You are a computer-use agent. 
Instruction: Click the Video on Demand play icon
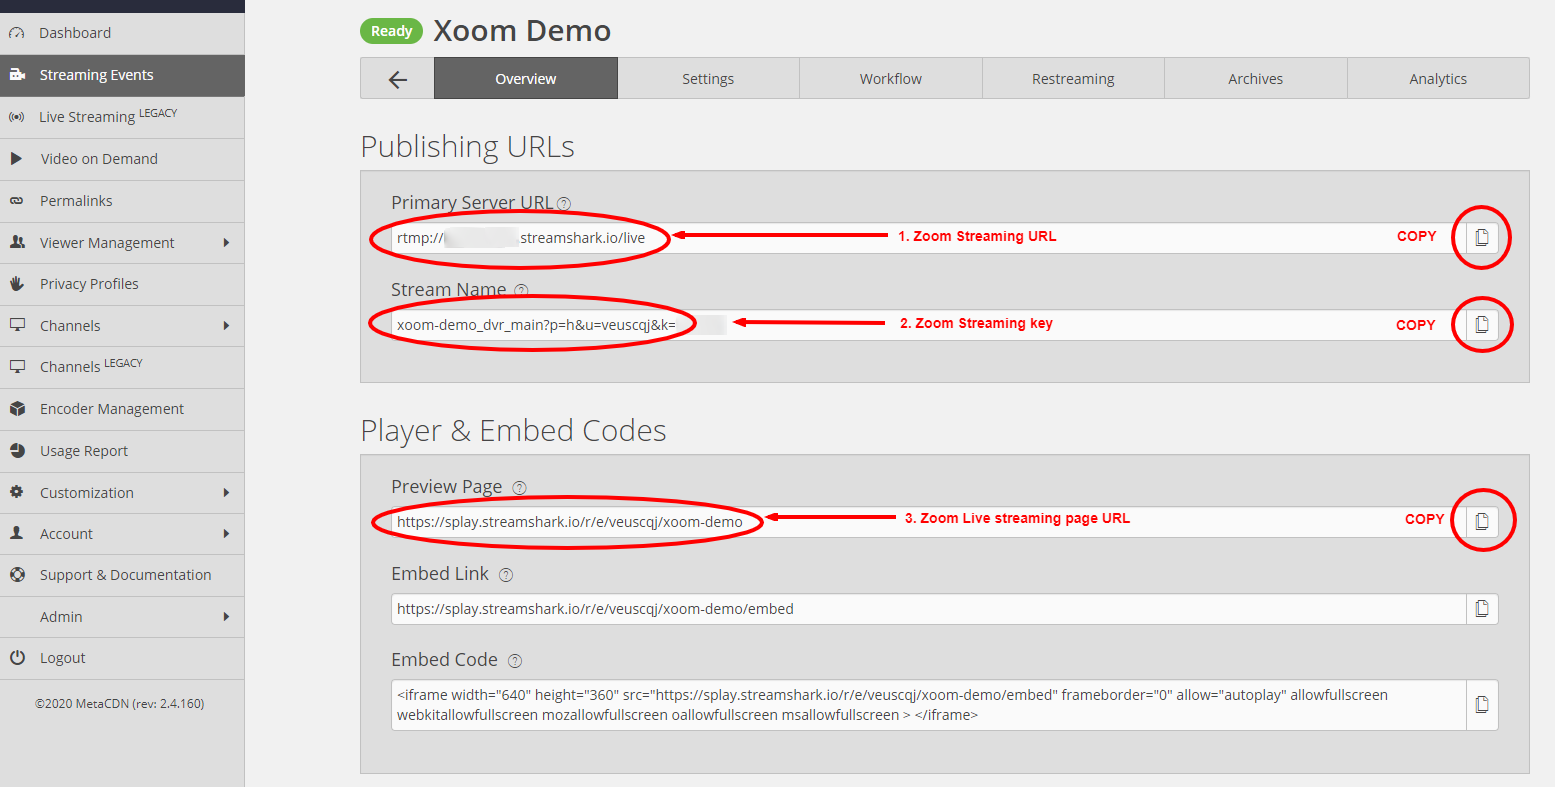[x=16, y=159]
